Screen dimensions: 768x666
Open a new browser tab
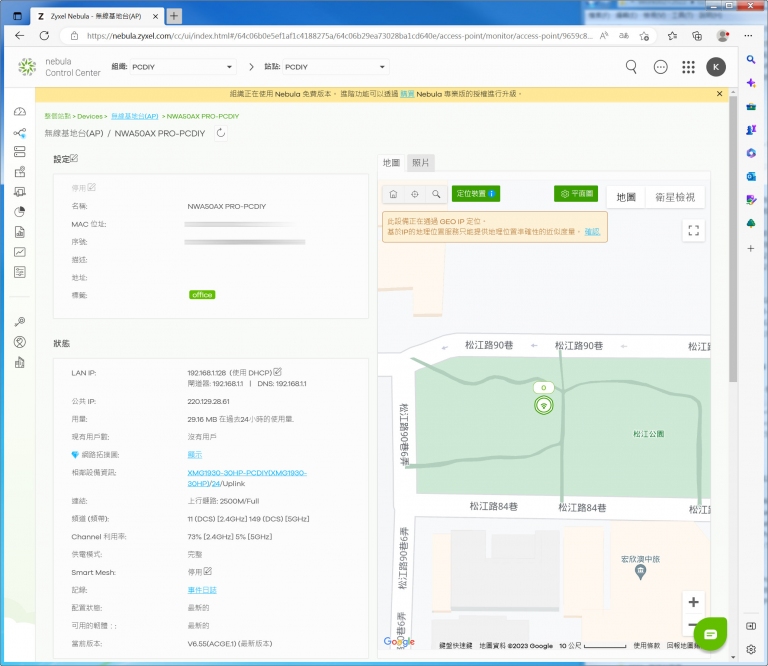click(174, 16)
